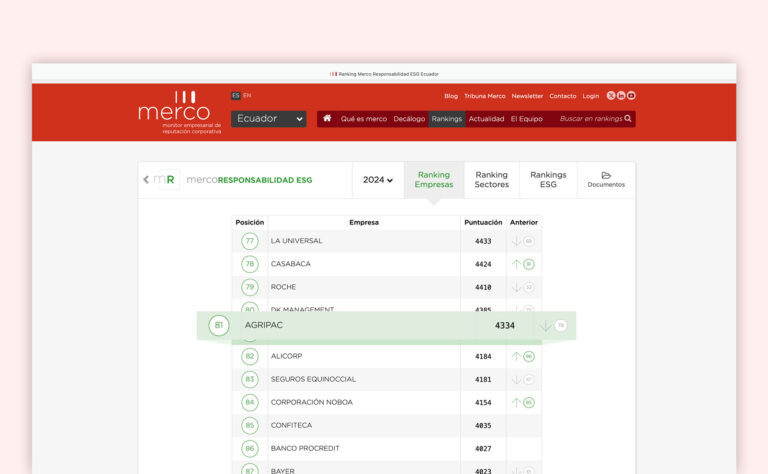Click the search magnifier icon
768x474 pixels.
[x=628, y=119]
